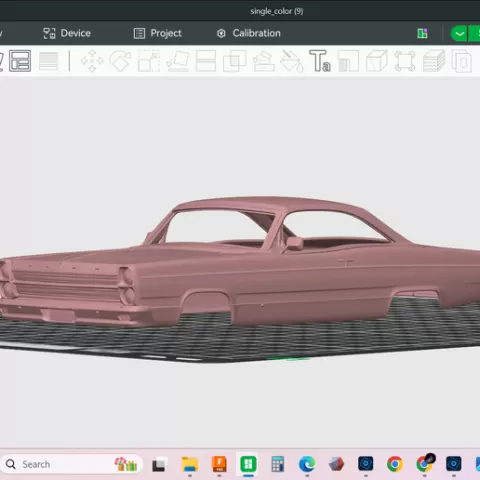Activate the Lay on Face tool
480x480 pixels.
click(x=178, y=61)
